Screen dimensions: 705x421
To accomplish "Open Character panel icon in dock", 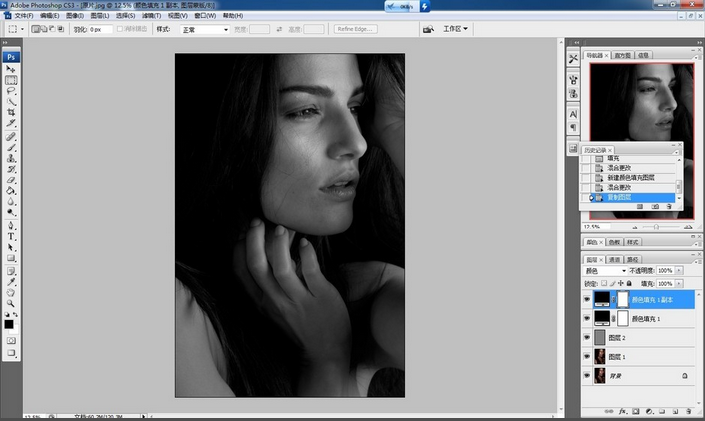I will [x=573, y=114].
